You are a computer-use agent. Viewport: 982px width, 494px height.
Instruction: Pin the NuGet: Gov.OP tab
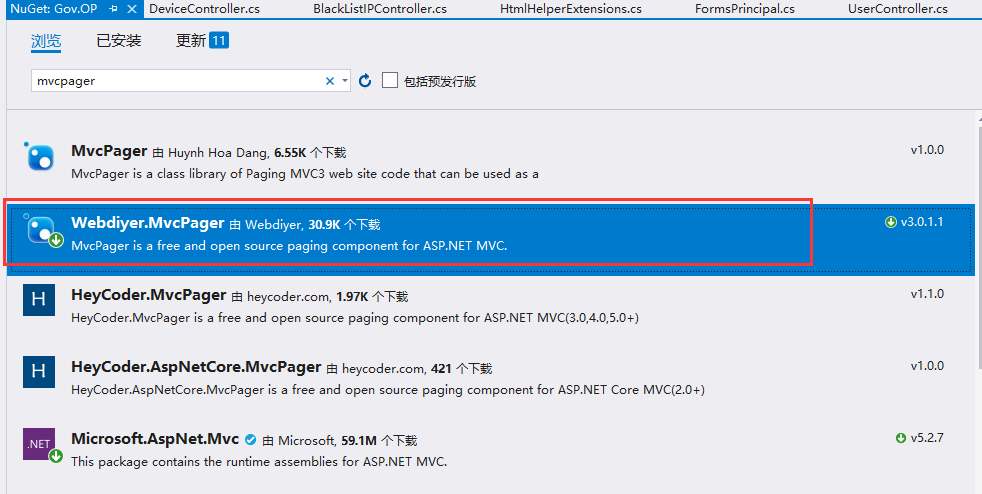coord(113,9)
